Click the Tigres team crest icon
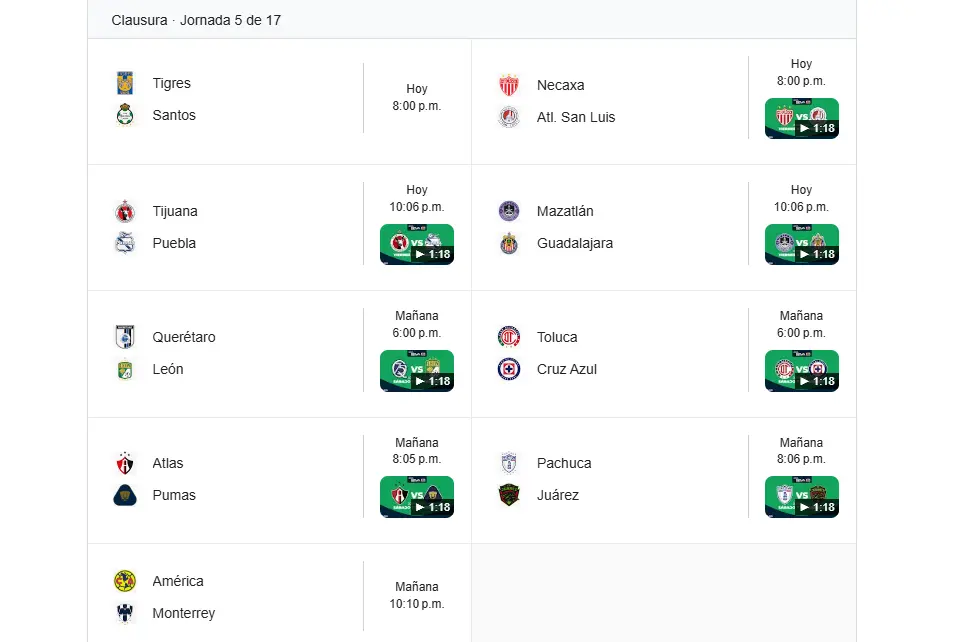Screen dimensions: 955x642 (124, 83)
